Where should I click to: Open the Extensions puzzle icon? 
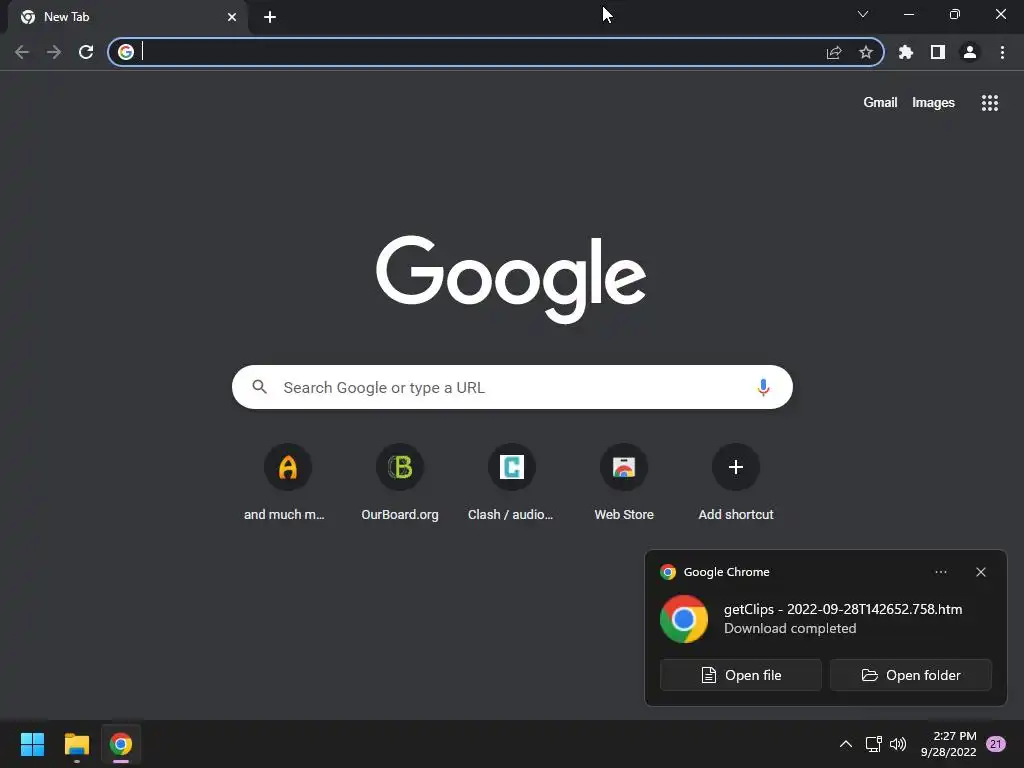coord(906,52)
